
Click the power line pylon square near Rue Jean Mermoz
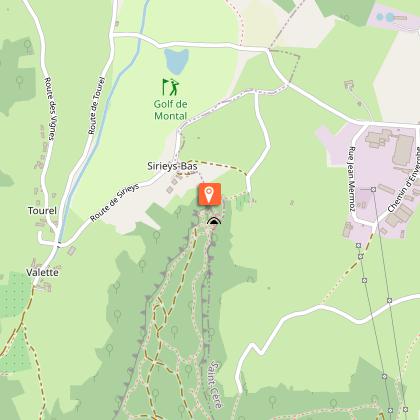point(373,189)
